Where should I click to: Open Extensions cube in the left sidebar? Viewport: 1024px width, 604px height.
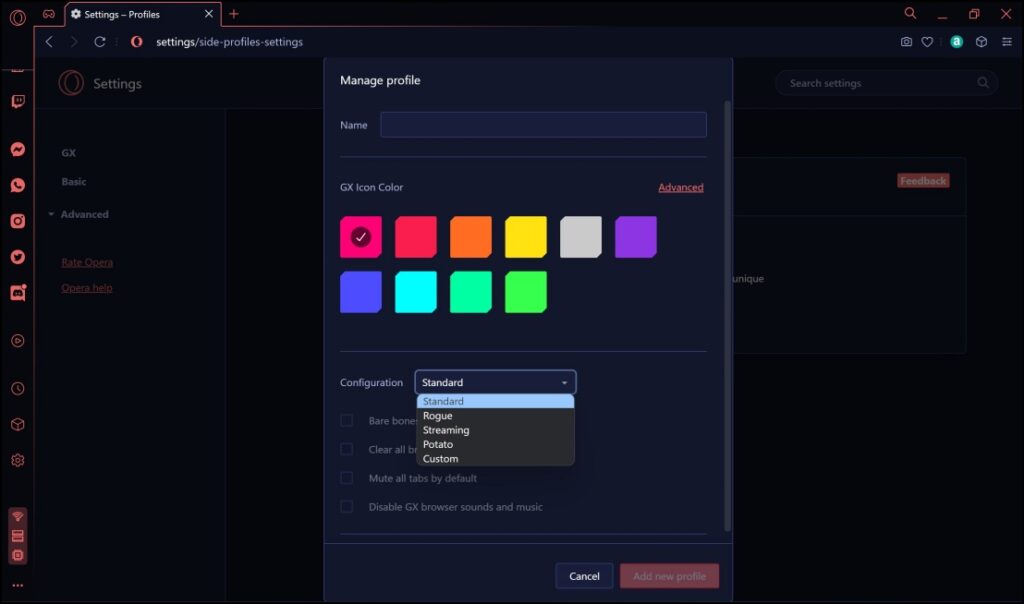[x=18, y=424]
